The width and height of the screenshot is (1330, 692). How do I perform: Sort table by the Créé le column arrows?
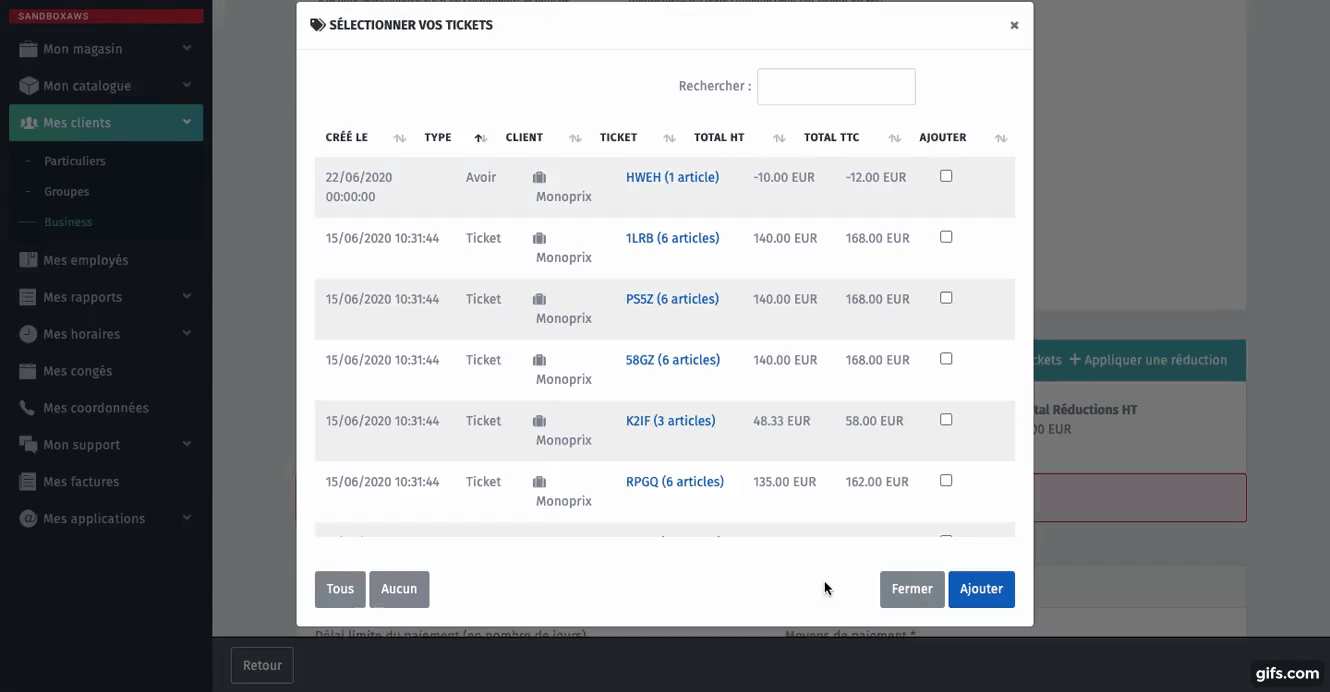(400, 138)
